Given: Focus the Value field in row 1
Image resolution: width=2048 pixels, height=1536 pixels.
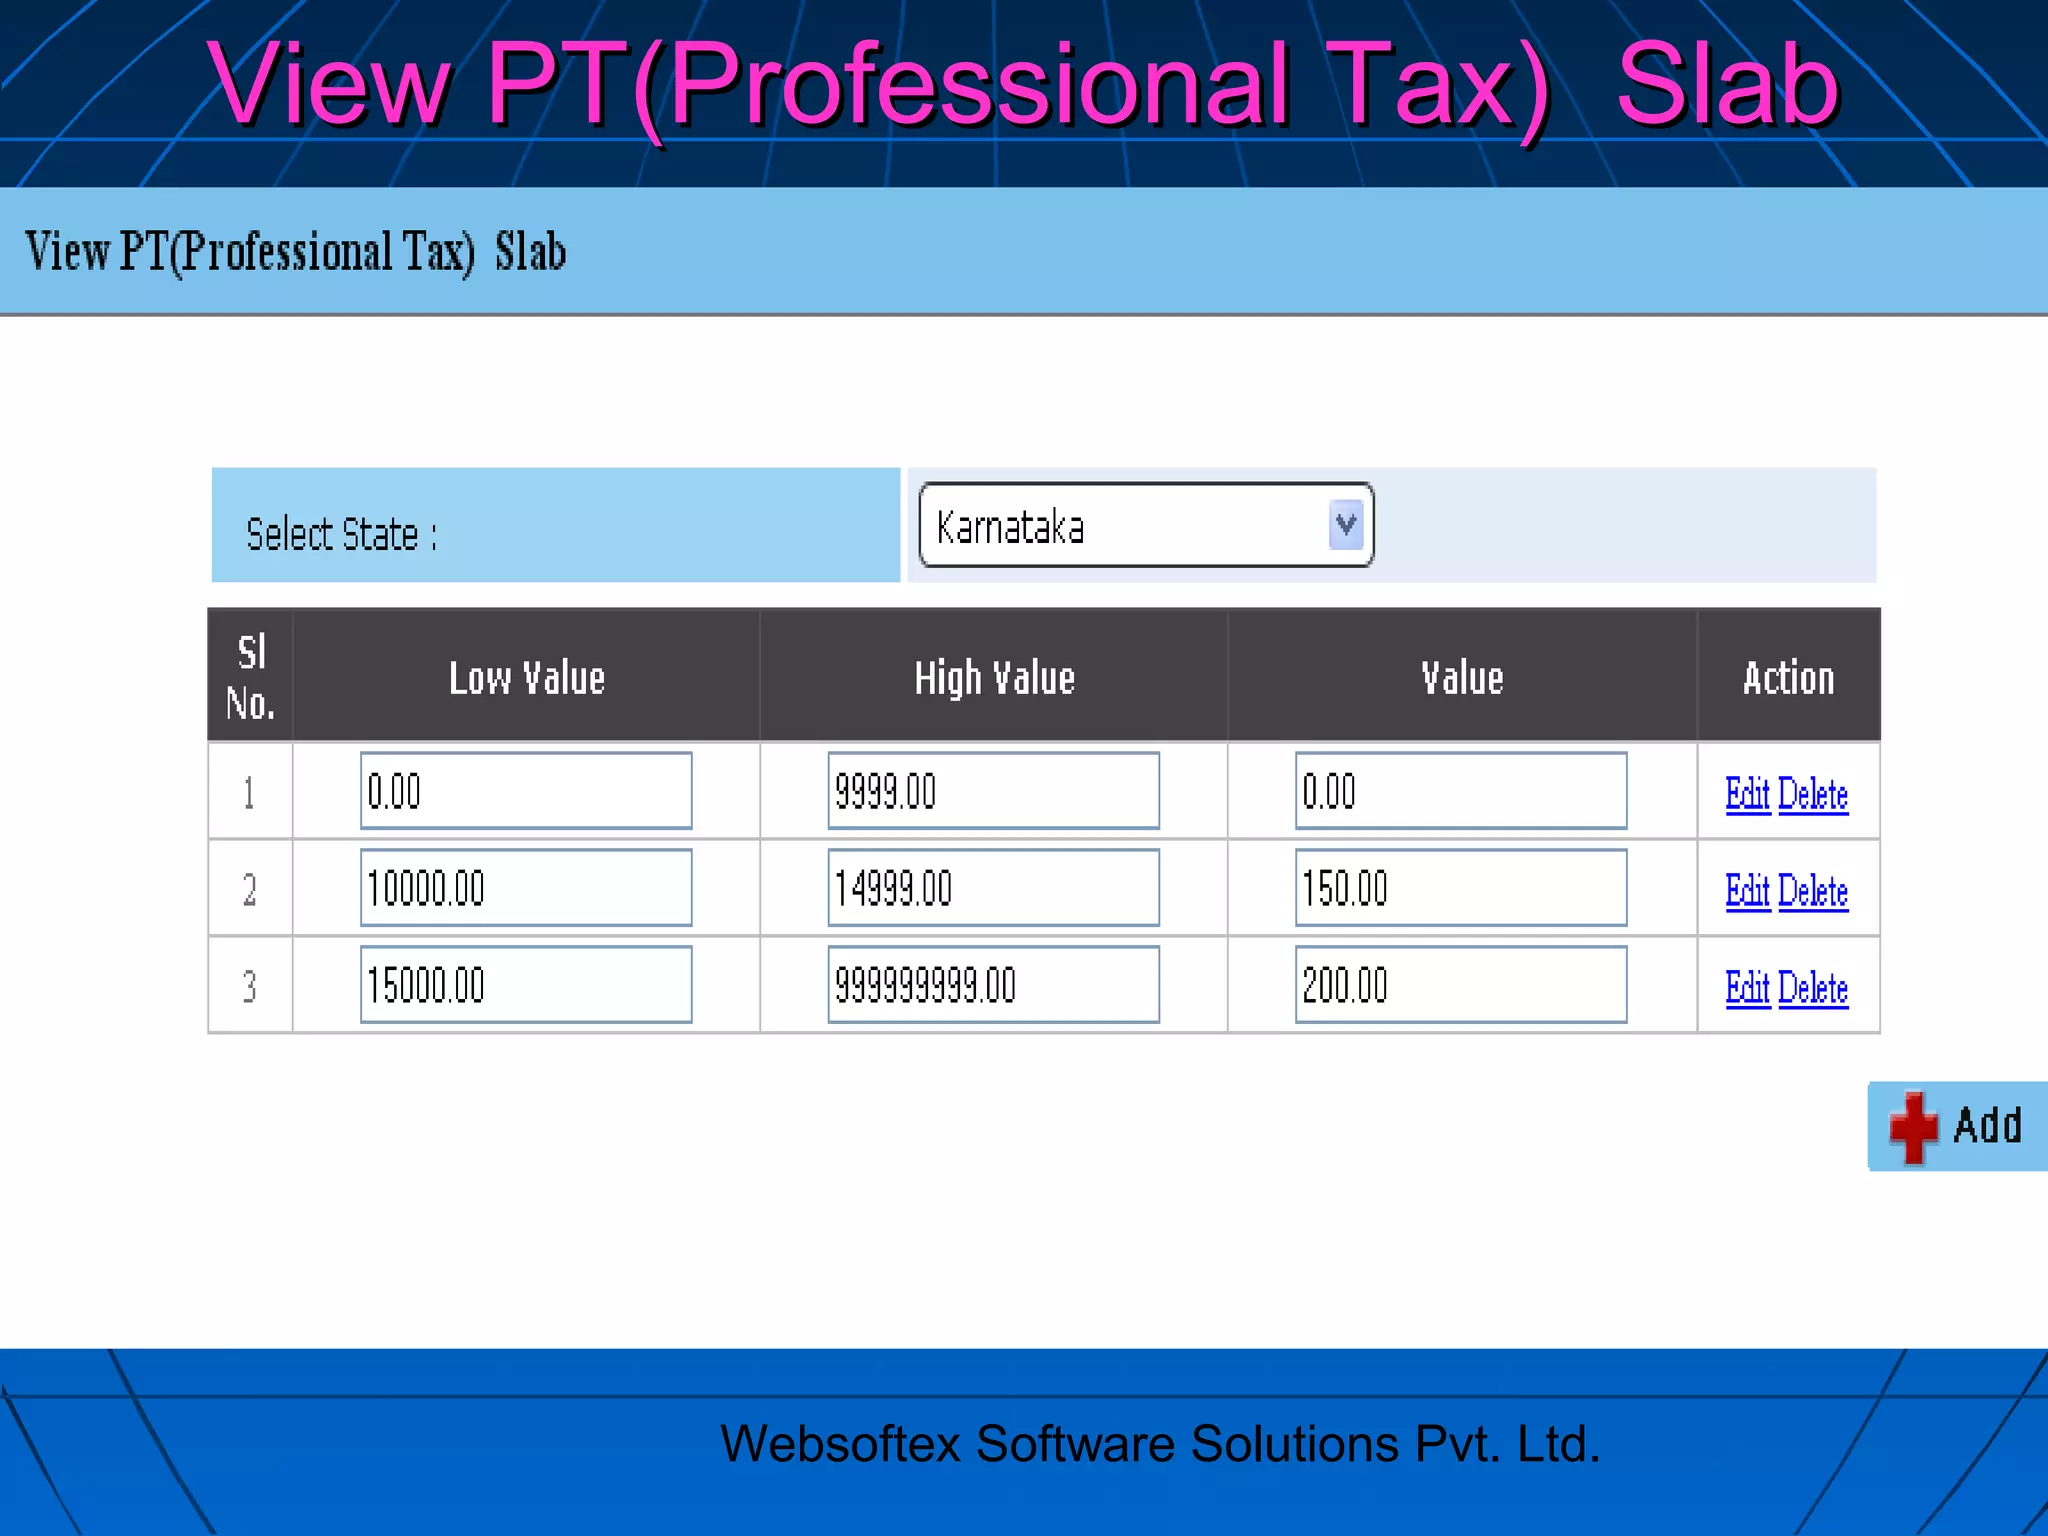Looking at the screenshot, I should (1461, 791).
